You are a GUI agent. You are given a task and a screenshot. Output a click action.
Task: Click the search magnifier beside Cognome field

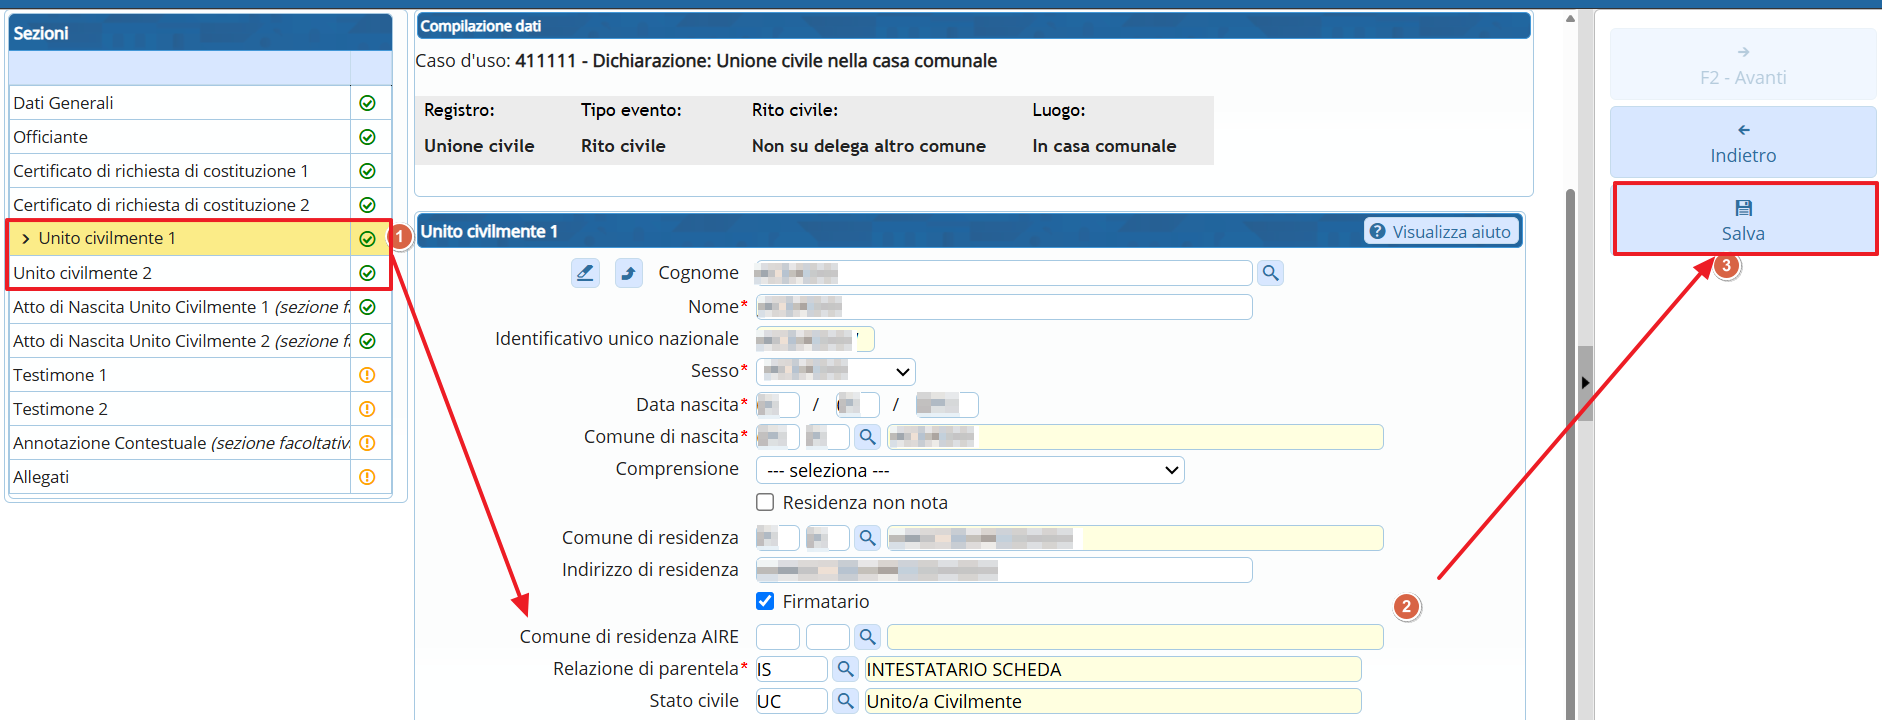tap(1270, 272)
